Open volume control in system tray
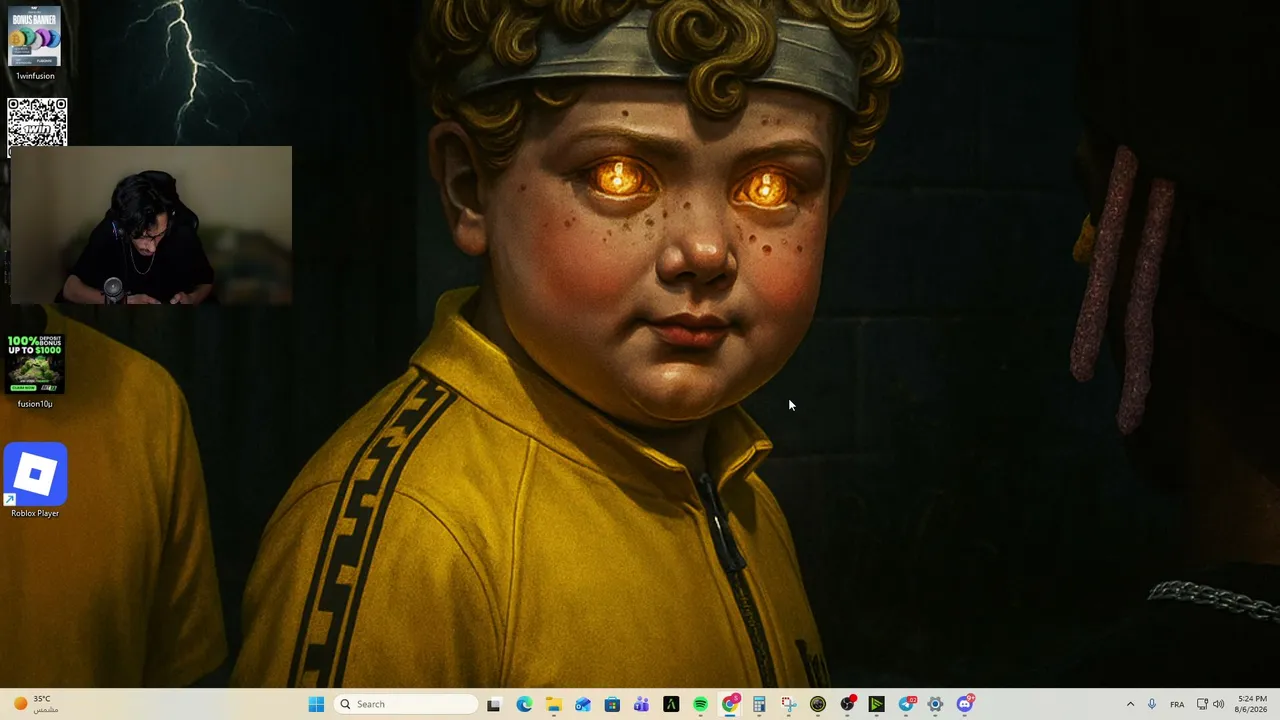 (1218, 704)
